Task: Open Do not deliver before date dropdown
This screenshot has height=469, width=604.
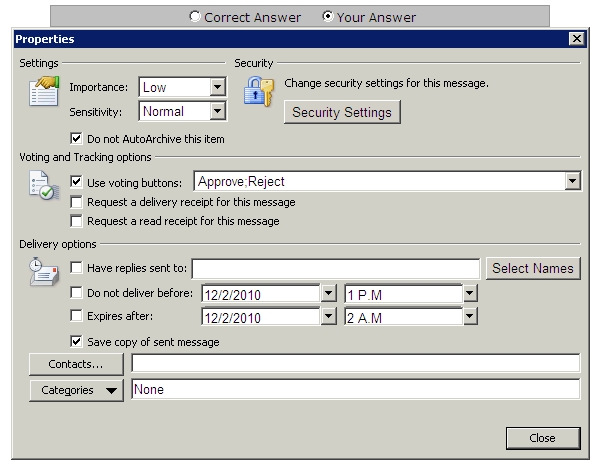Action: coord(328,293)
